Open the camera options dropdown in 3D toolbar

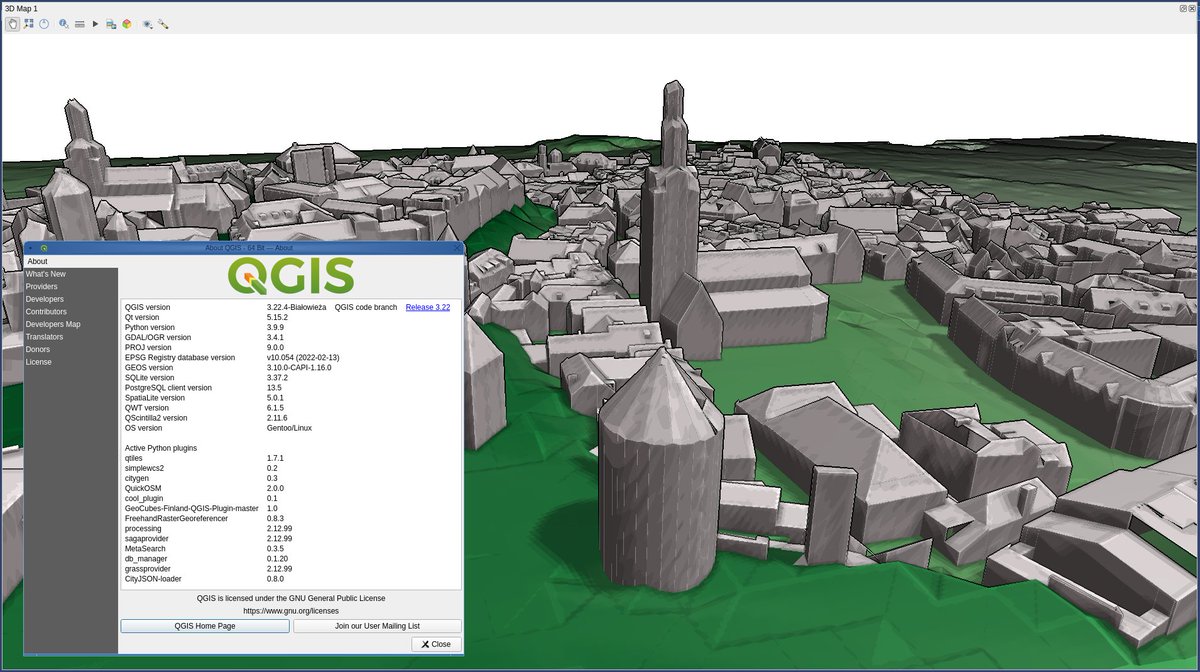point(148,24)
